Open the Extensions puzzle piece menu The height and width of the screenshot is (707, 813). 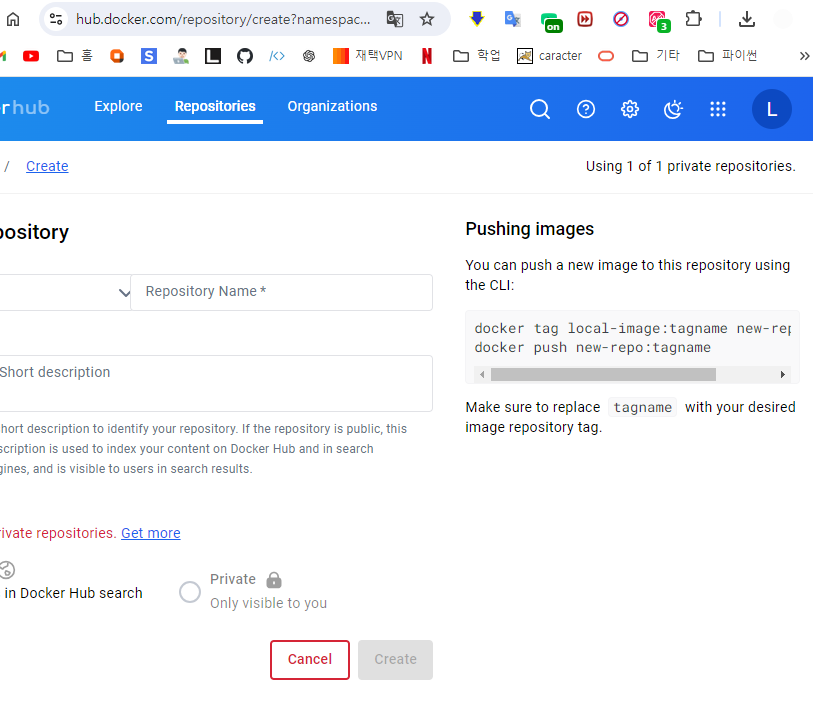(693, 19)
